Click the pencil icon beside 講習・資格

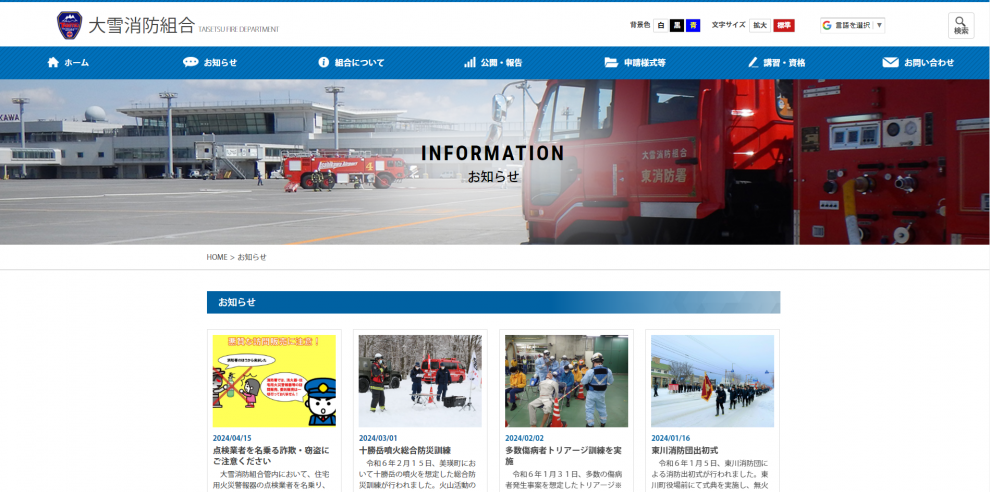753,63
